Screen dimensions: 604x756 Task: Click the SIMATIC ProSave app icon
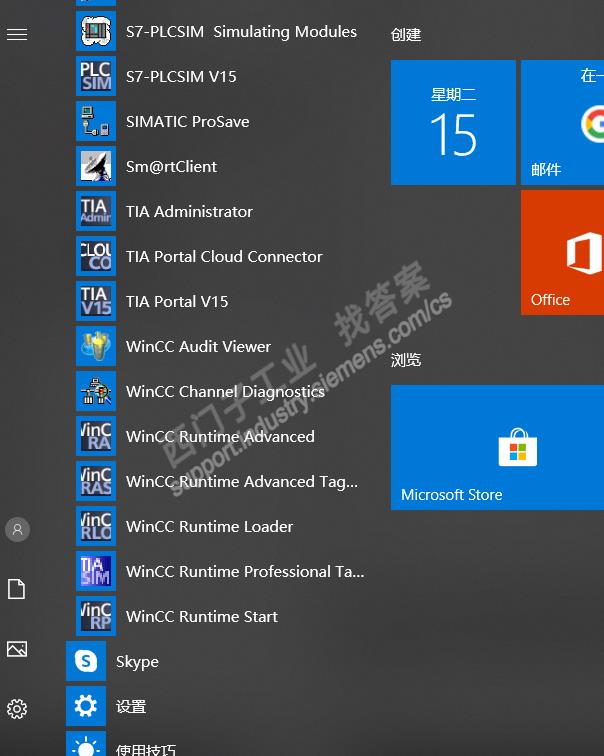96,121
